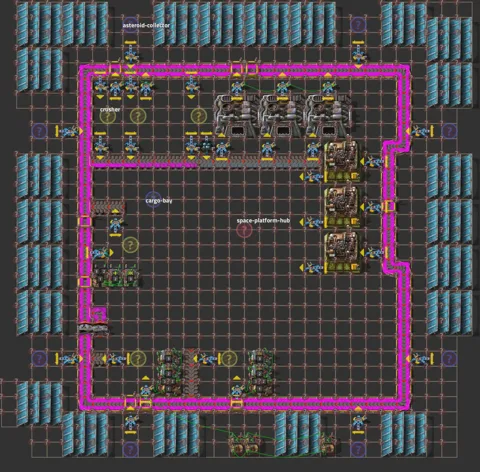Select the dark inserter above the inner belt
The width and height of the screenshot is (480, 472).
tap(206, 146)
